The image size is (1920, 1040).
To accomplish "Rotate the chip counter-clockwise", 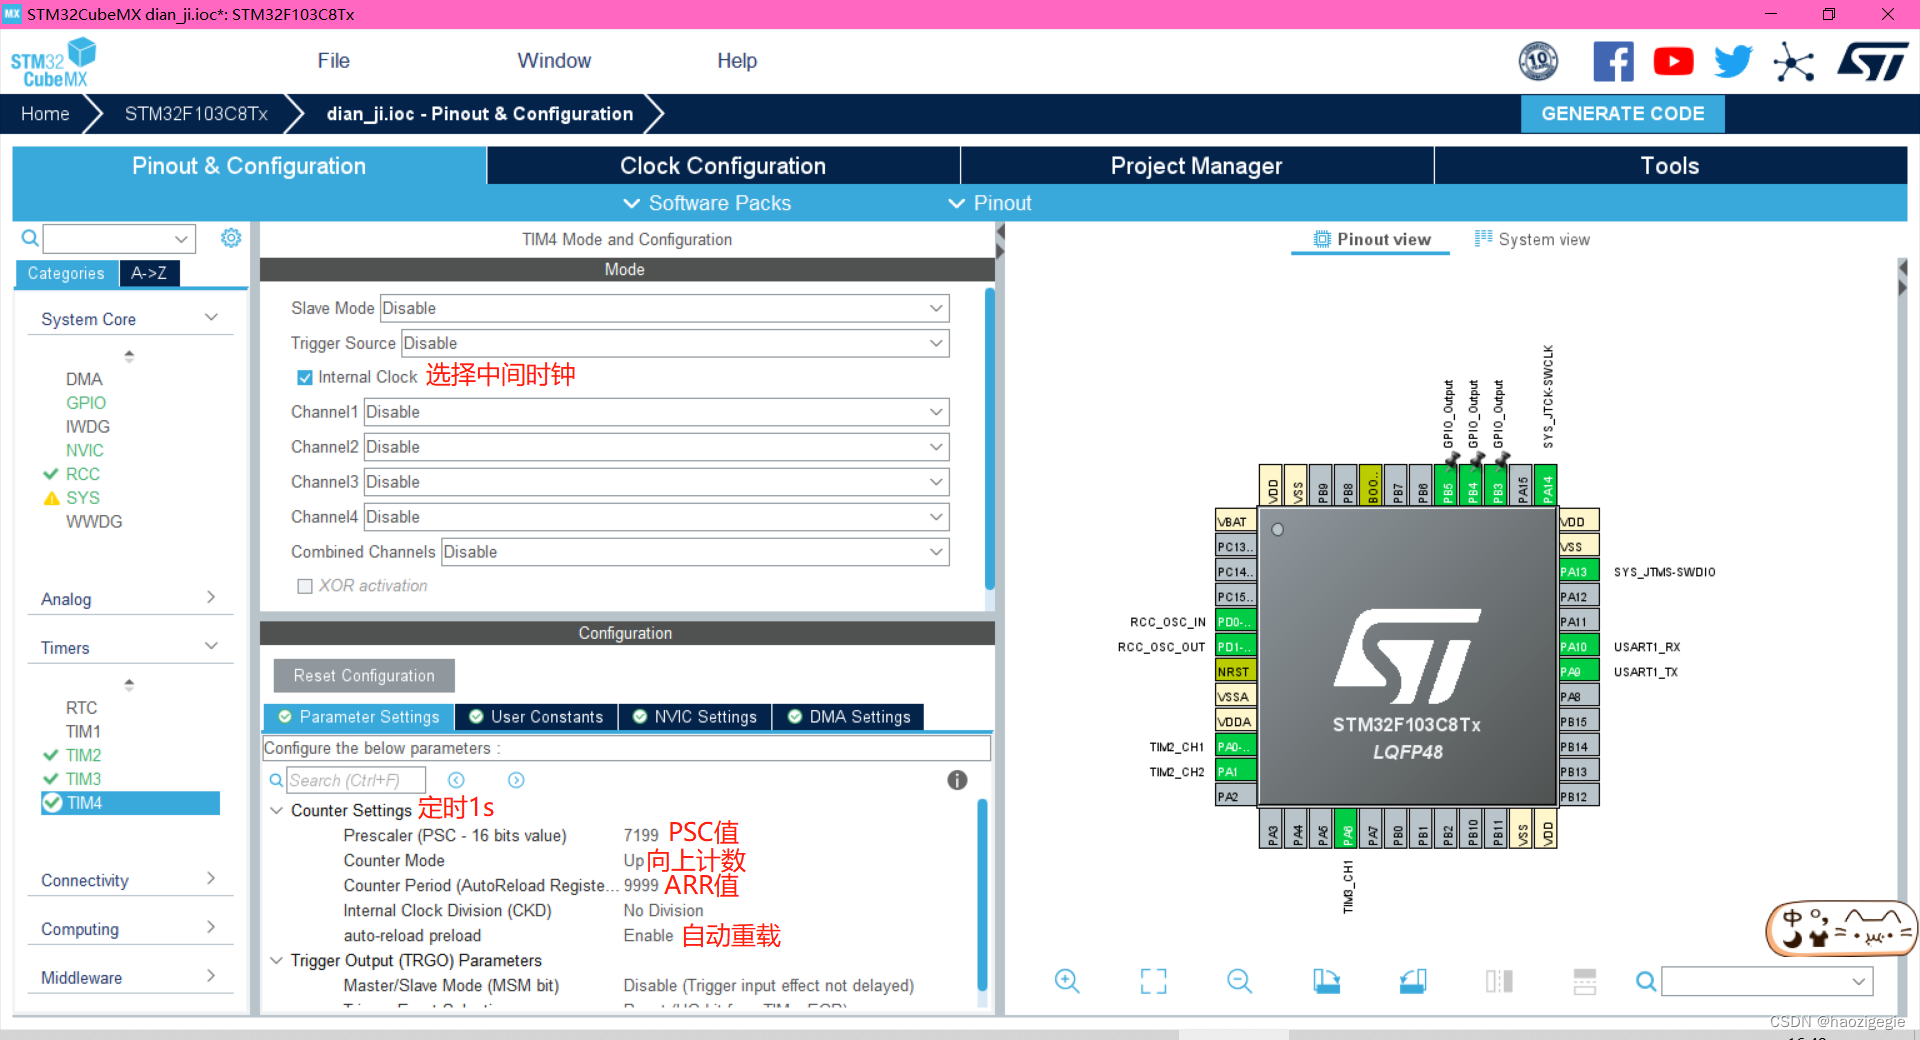I will (1412, 981).
